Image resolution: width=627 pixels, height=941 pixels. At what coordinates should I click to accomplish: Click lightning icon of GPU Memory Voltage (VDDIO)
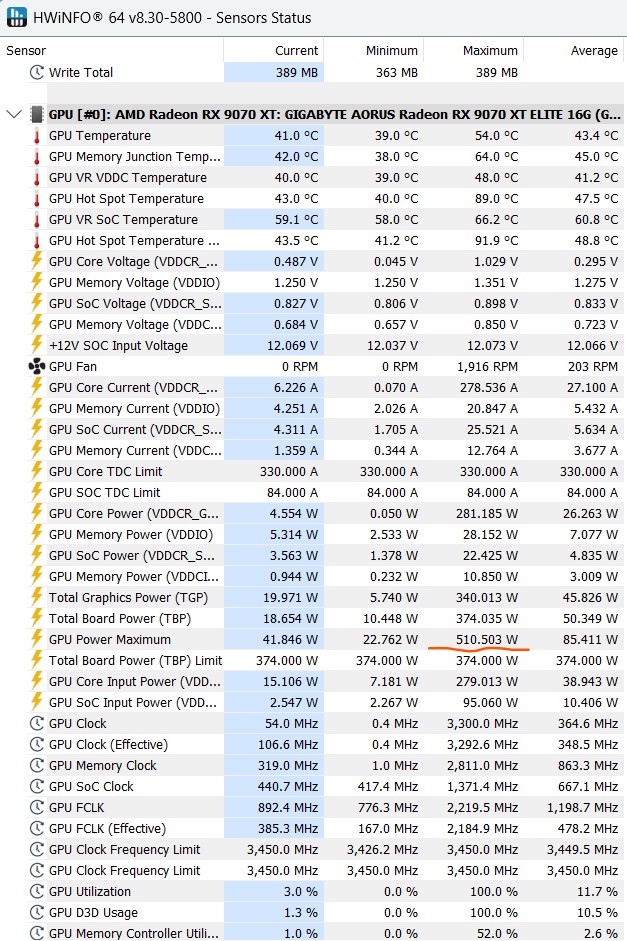37,282
